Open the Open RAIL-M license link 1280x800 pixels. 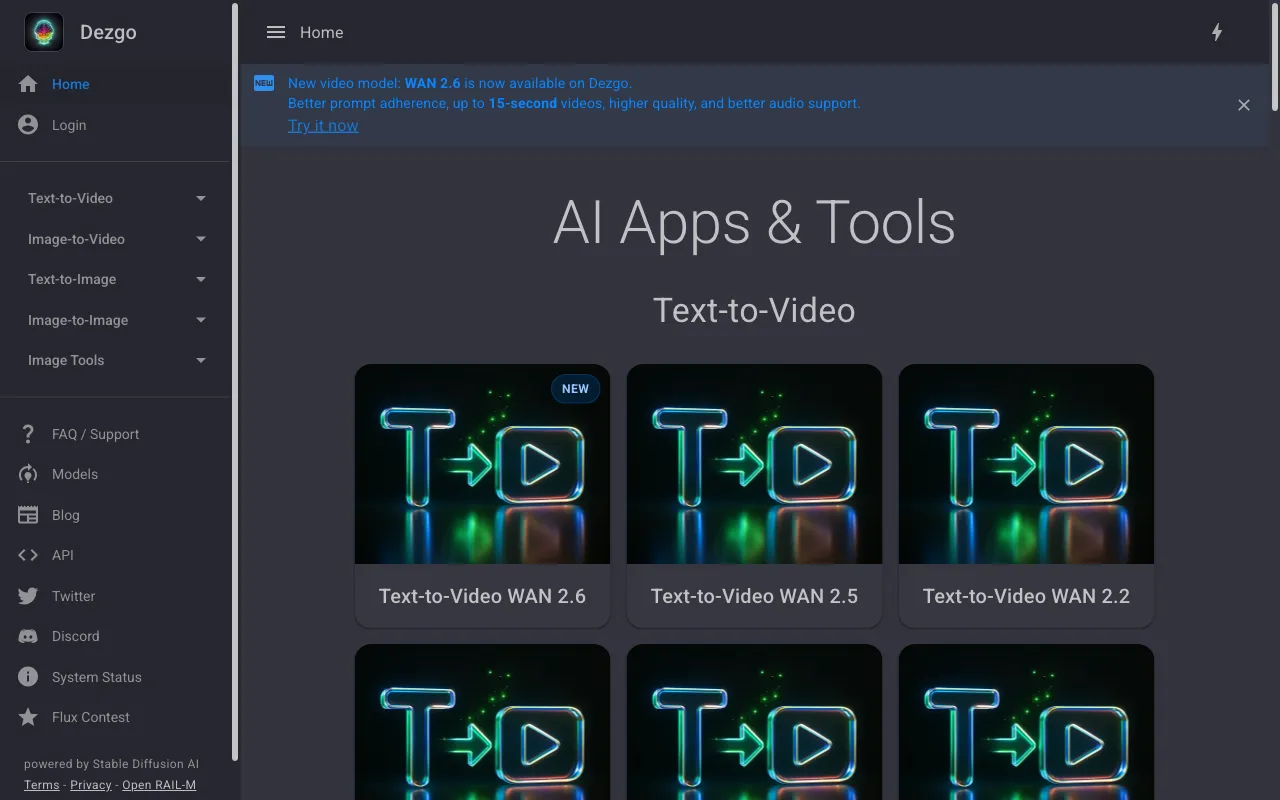159,785
